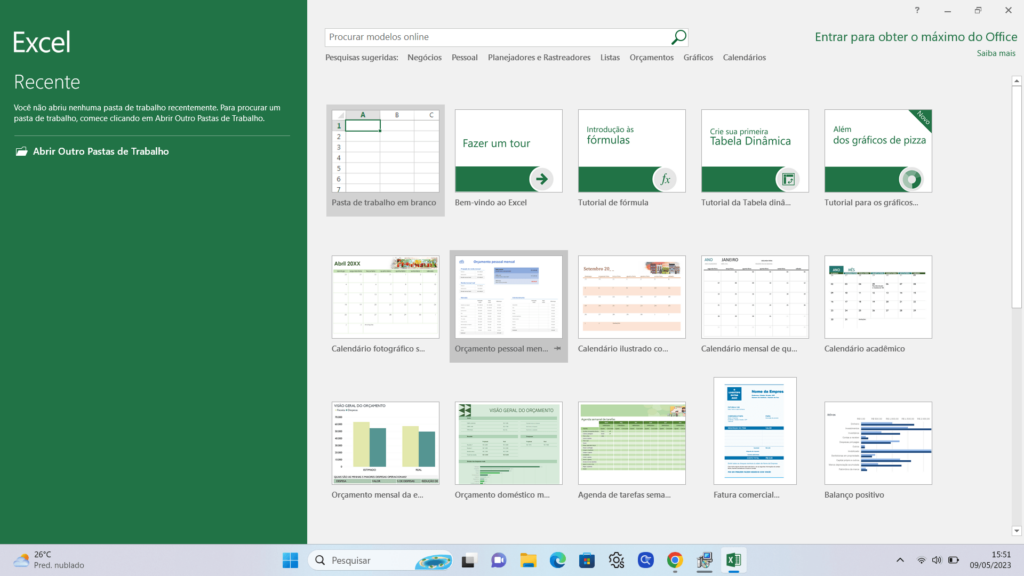Click the Procurar modelos online search field
Viewport: 1024px width, 576px height.
(498, 37)
